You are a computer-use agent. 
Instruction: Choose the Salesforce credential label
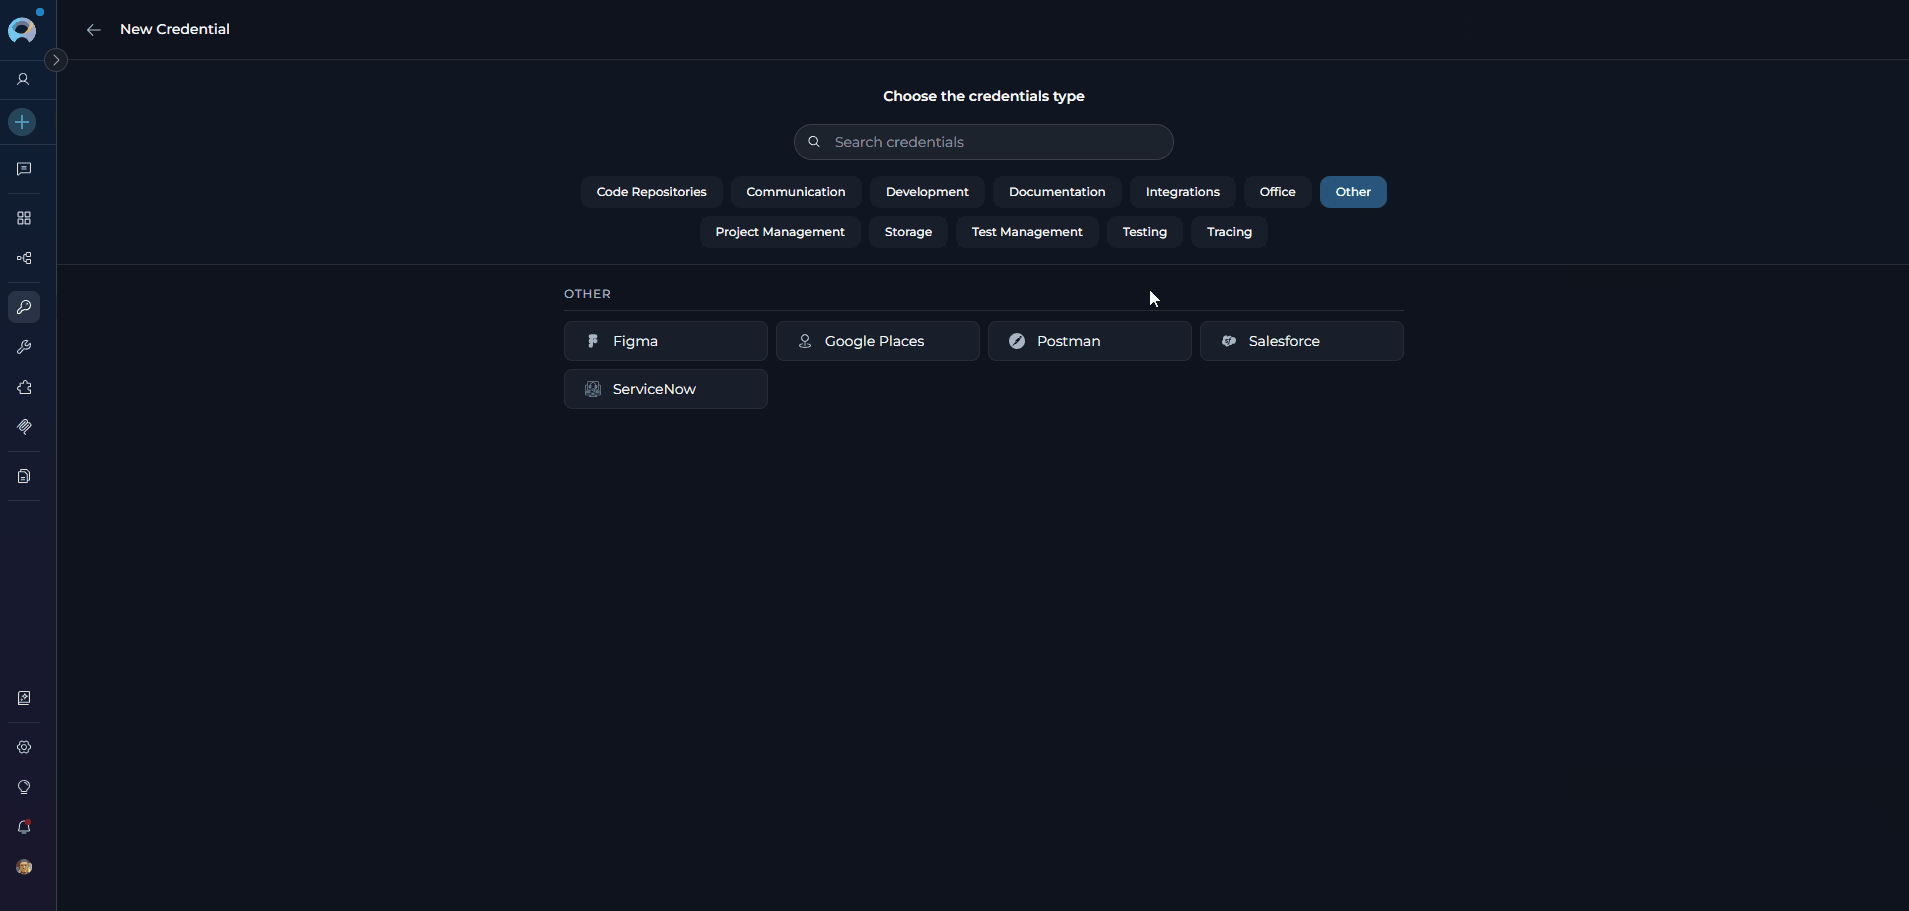pos(1284,341)
